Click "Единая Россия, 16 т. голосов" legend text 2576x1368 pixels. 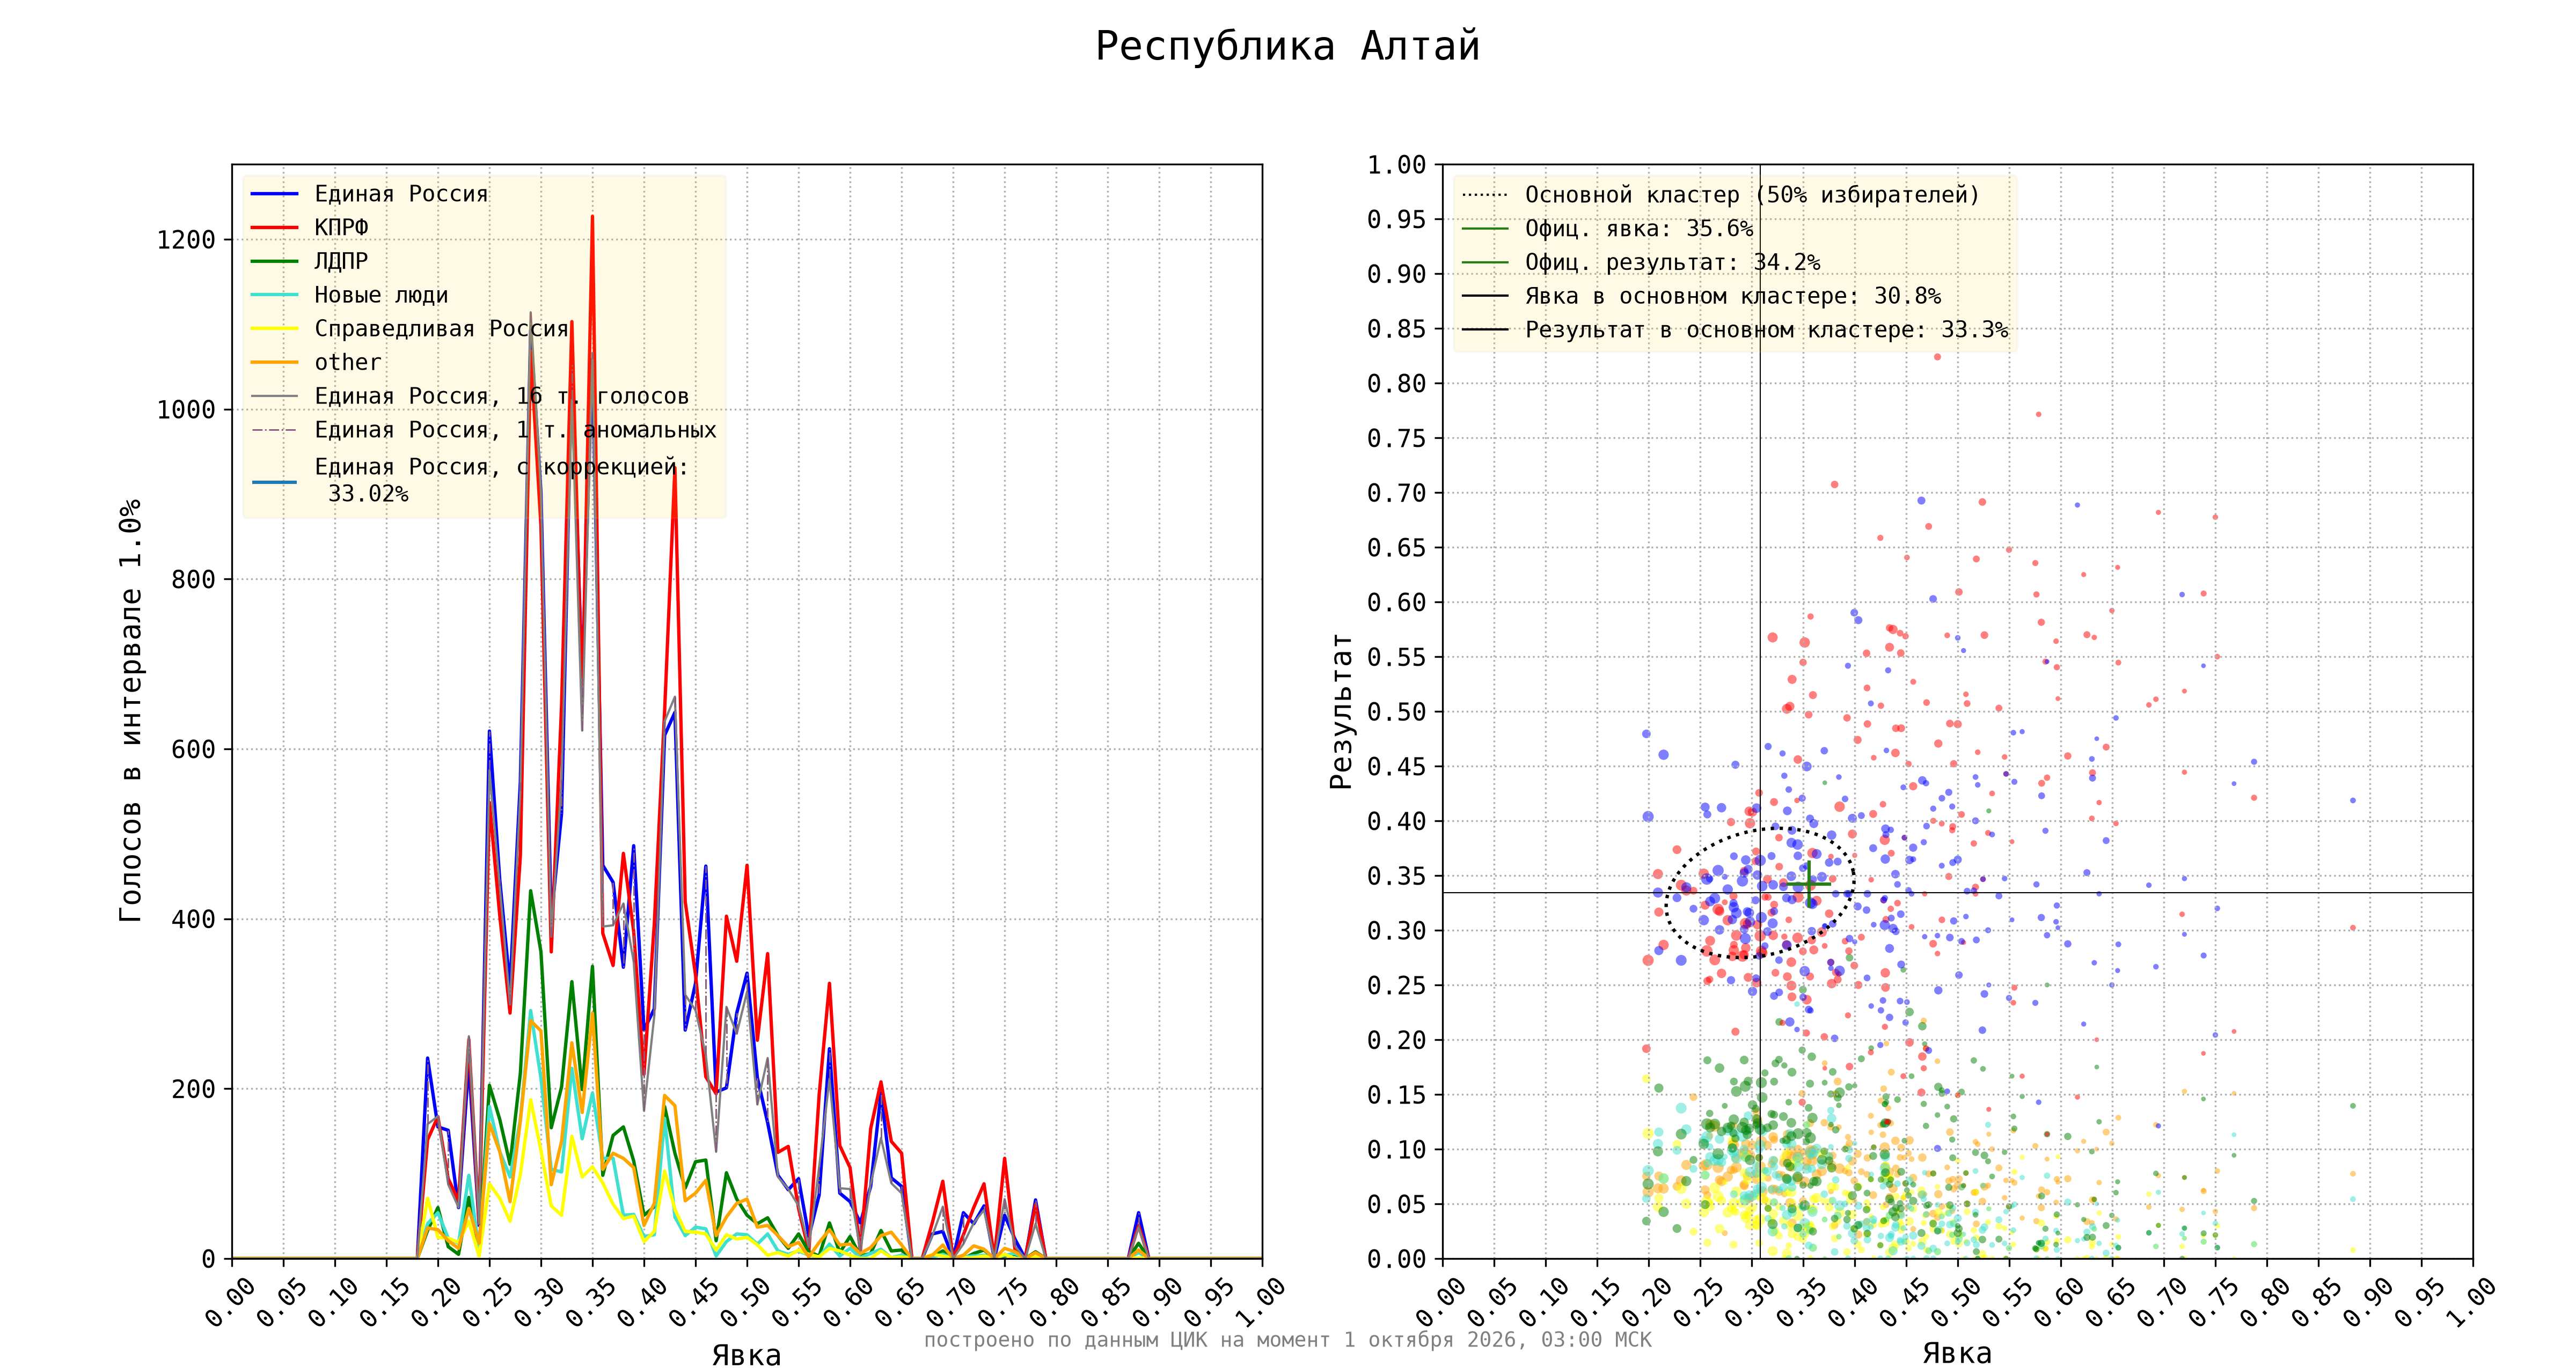pyautogui.click(x=502, y=396)
